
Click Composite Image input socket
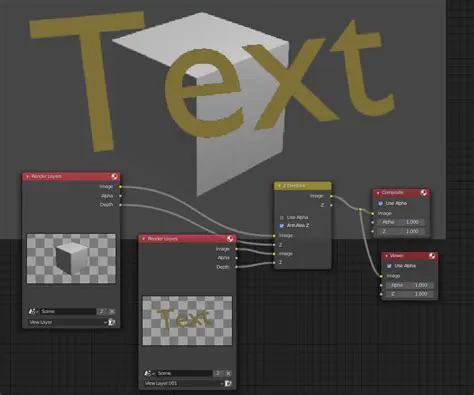[373, 214]
